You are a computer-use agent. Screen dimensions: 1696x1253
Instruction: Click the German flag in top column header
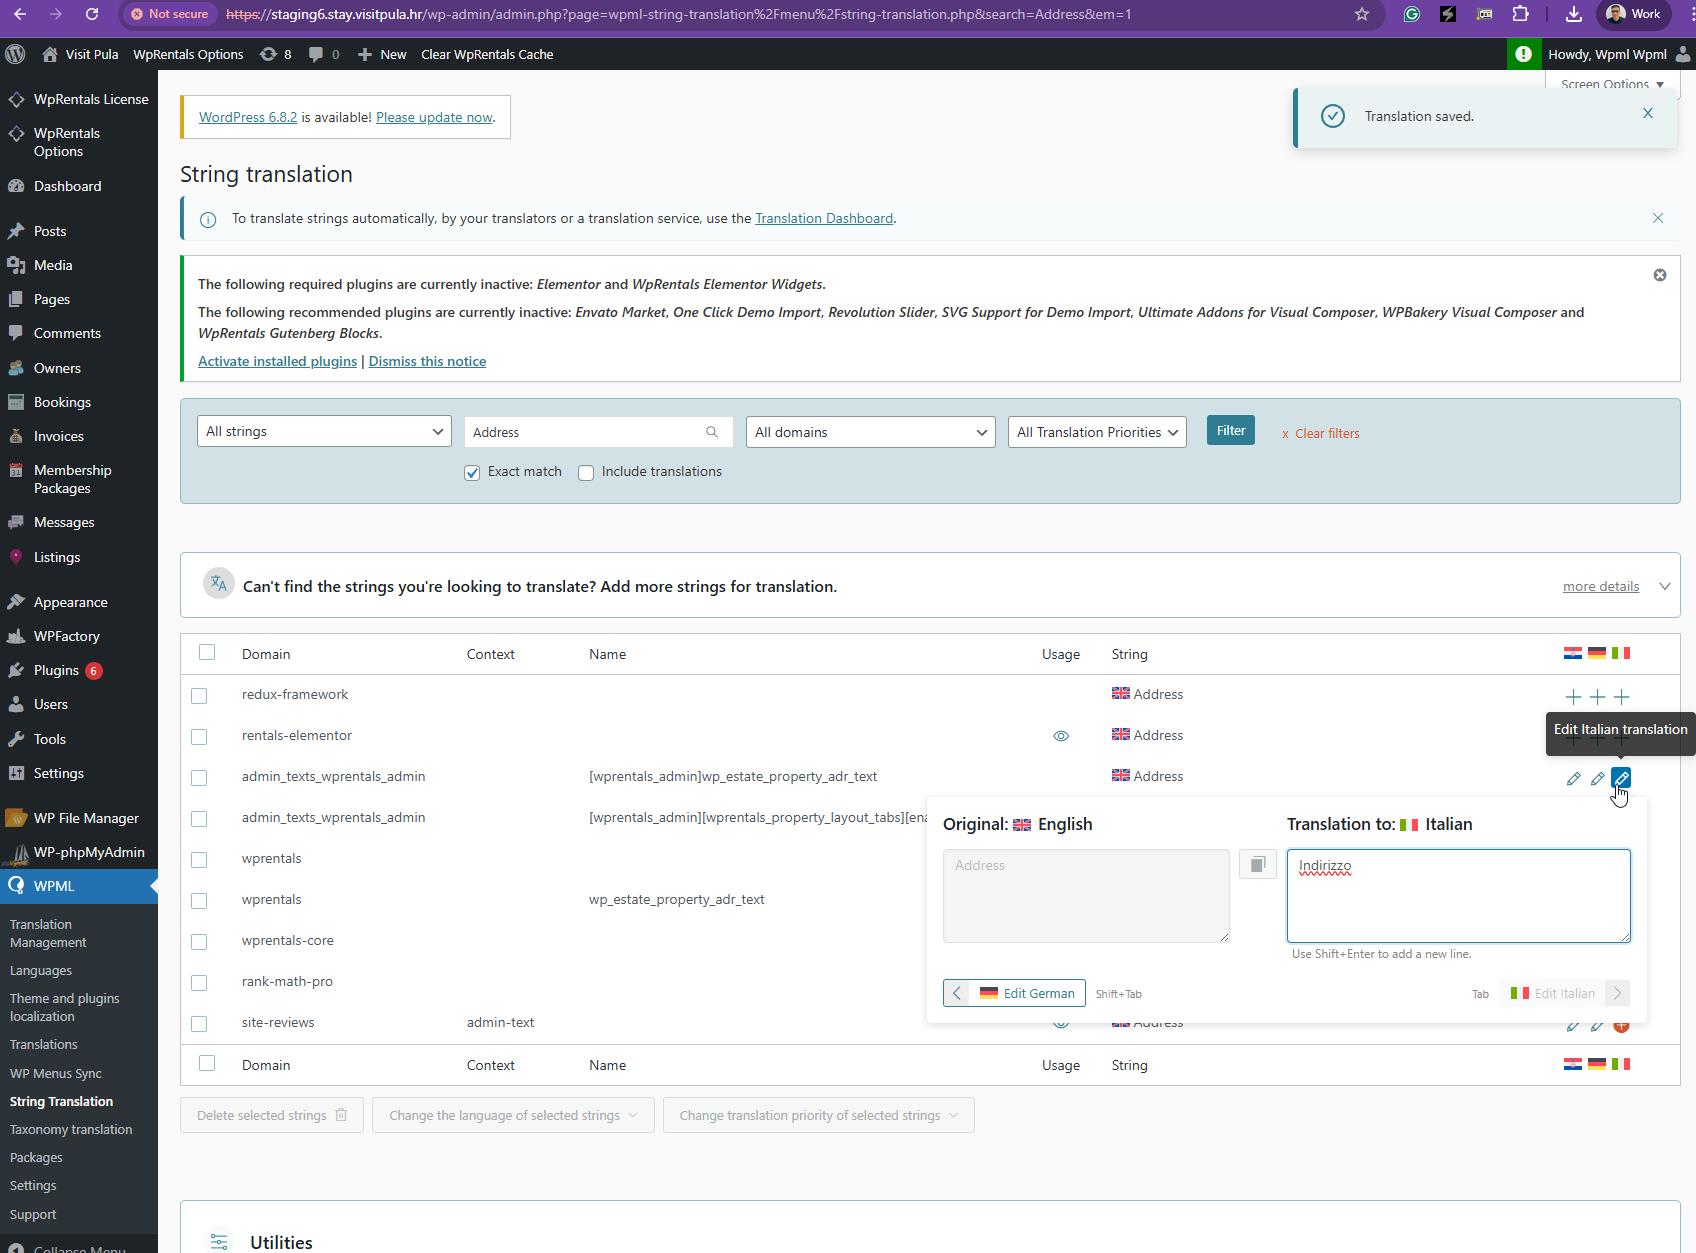pos(1597,653)
